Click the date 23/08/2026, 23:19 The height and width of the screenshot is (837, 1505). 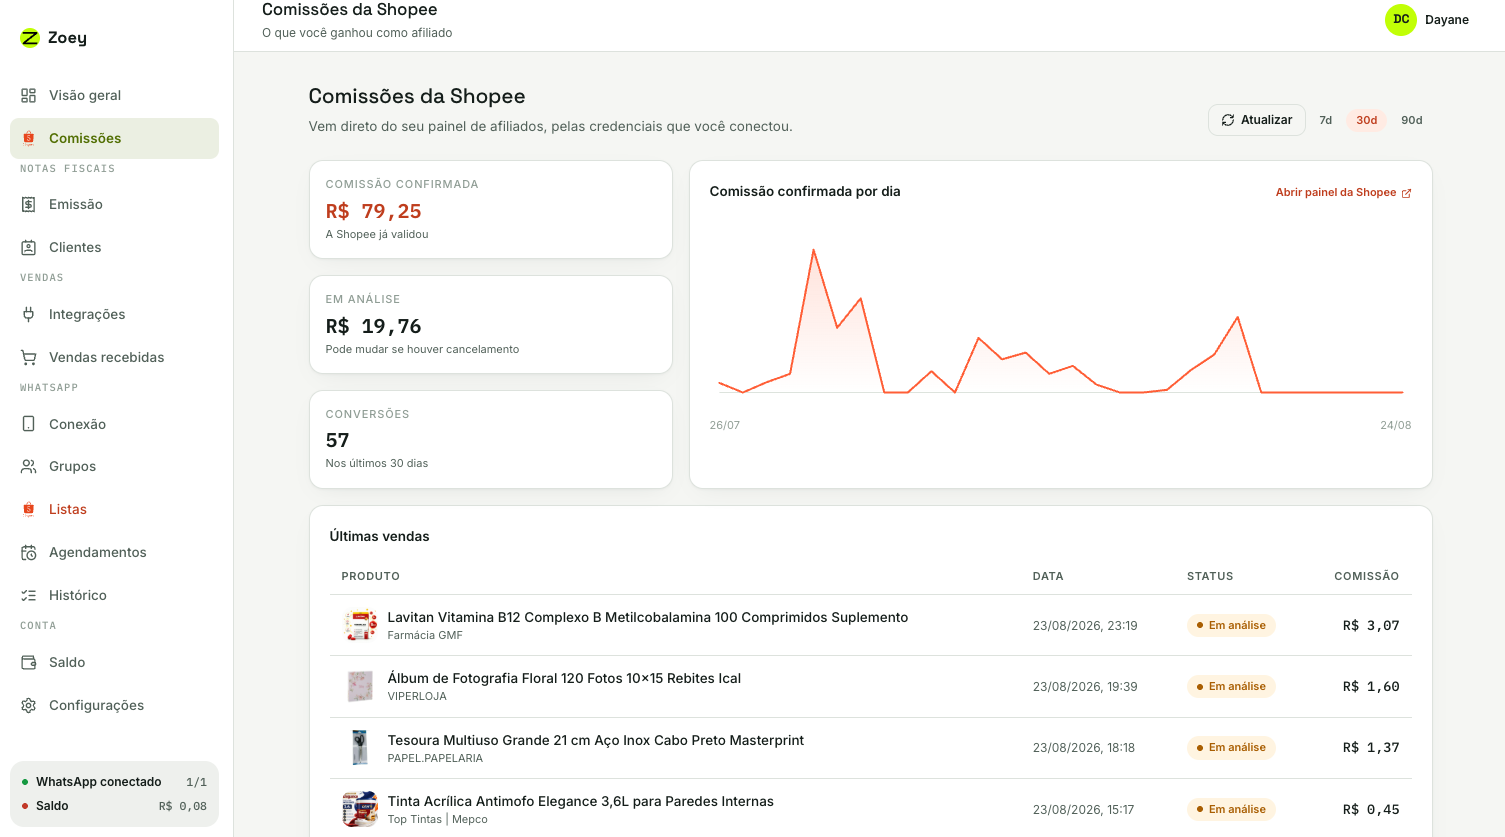(1085, 626)
